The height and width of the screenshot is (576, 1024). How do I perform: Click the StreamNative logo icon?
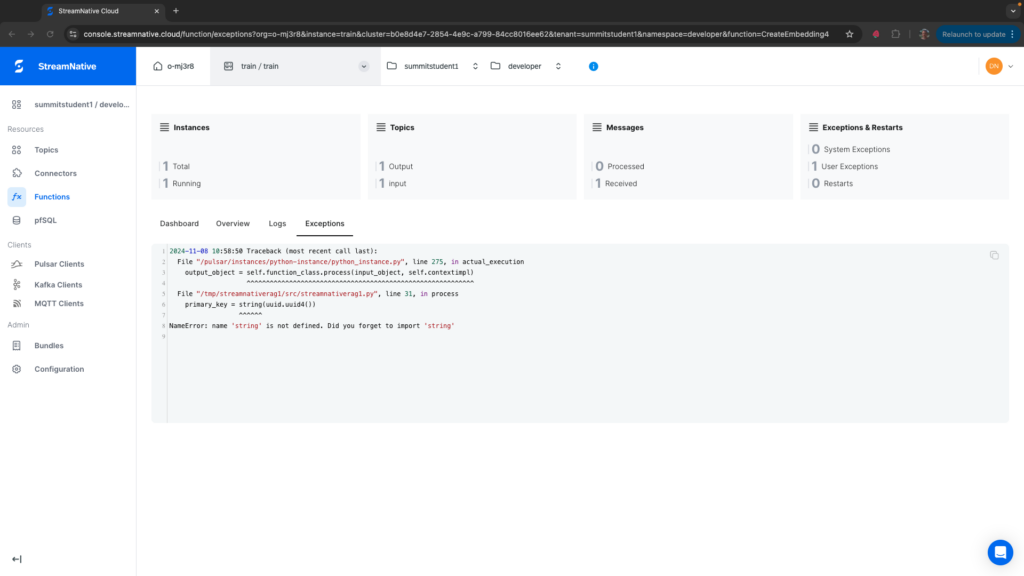(19, 66)
